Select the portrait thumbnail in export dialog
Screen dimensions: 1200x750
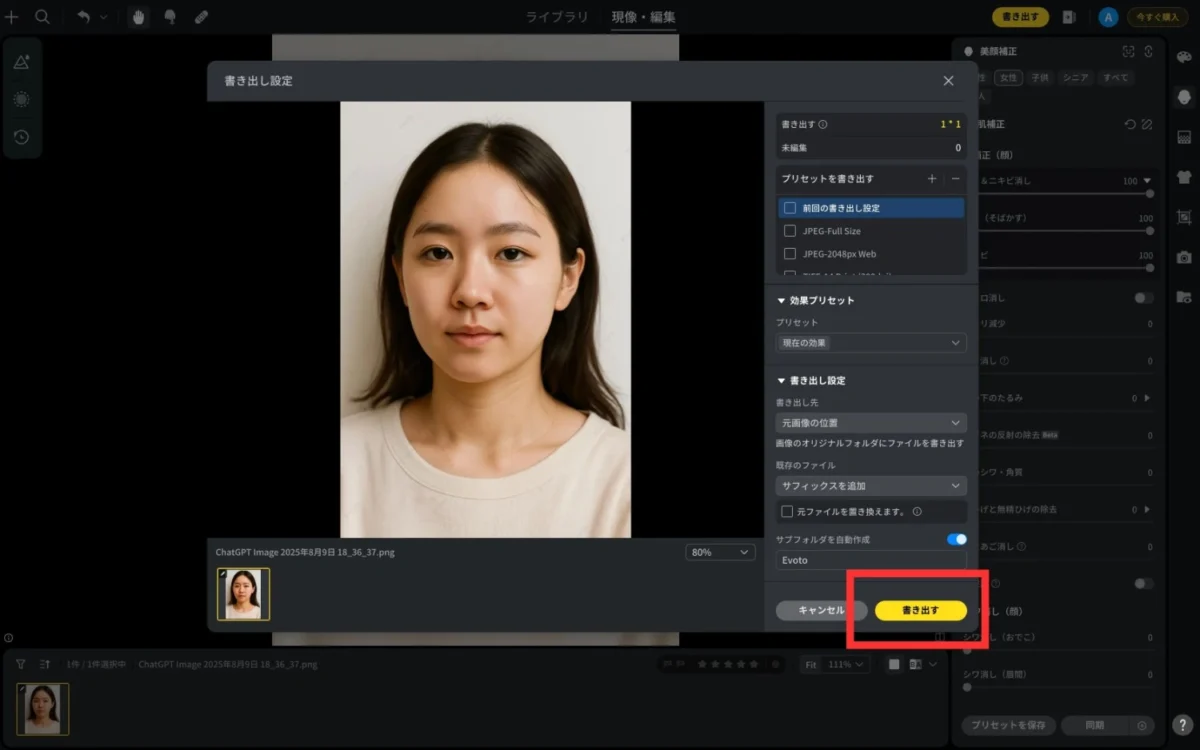click(243, 594)
